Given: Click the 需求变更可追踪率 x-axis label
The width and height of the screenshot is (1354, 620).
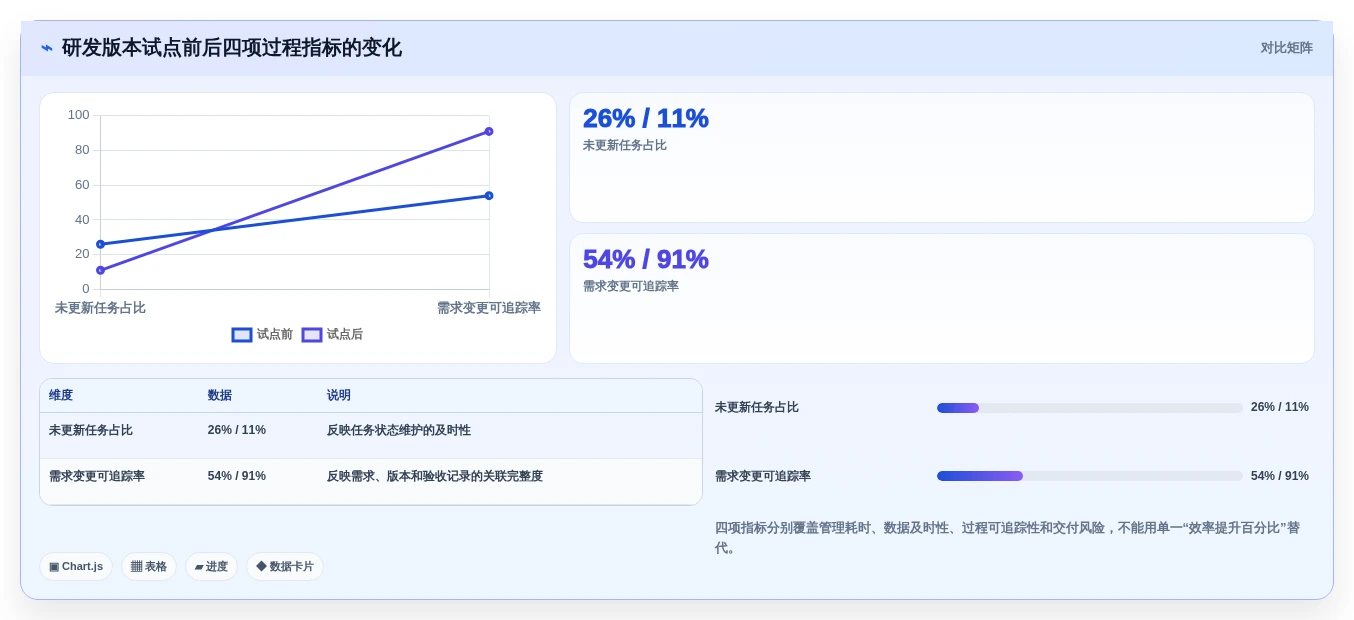Looking at the screenshot, I should 489,308.
